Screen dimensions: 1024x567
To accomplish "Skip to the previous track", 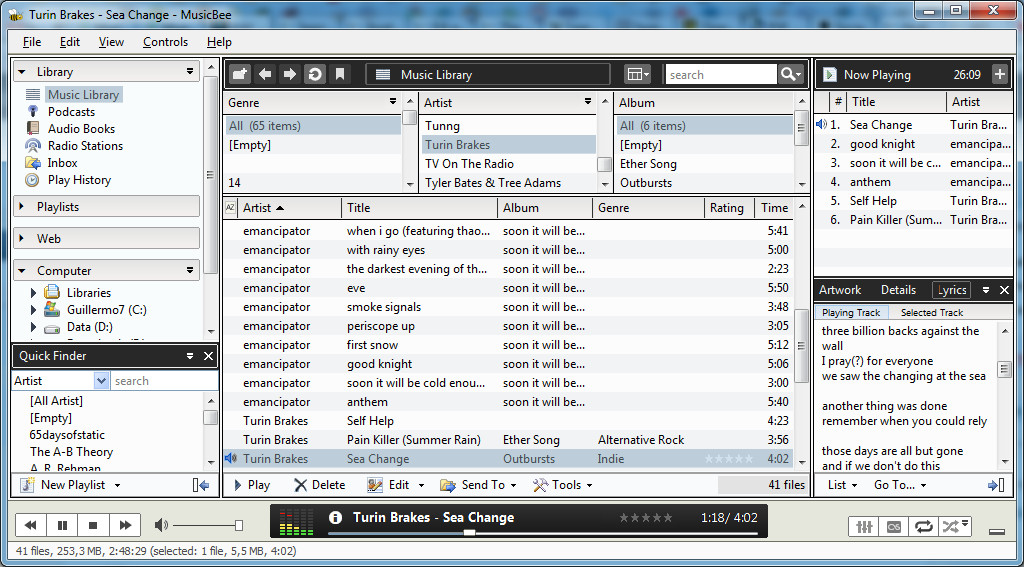I will [x=31, y=525].
